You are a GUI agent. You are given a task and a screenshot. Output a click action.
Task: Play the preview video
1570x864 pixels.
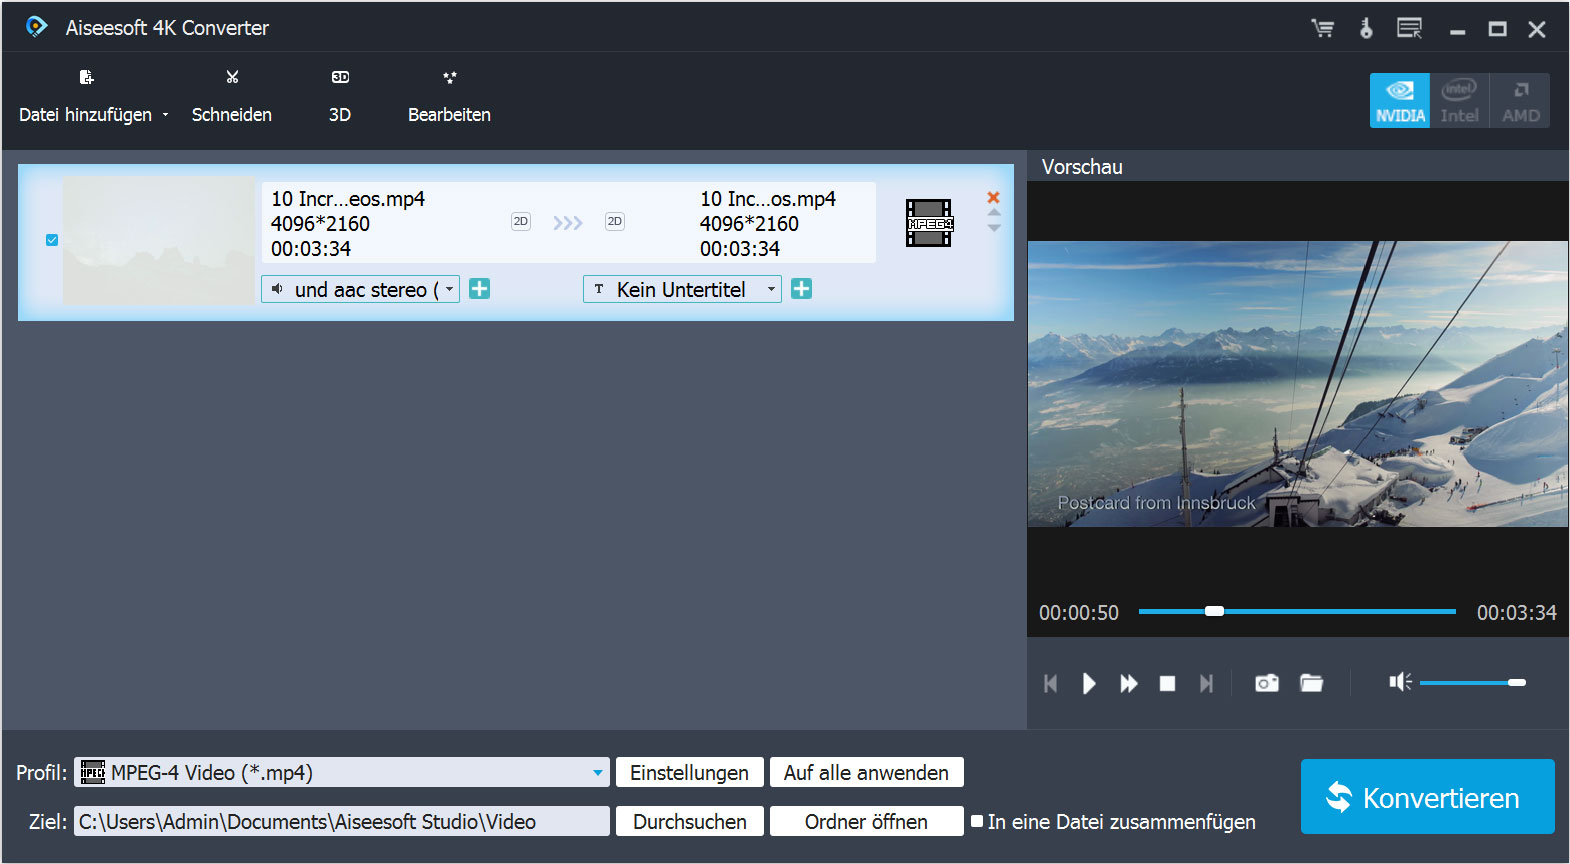point(1089,683)
